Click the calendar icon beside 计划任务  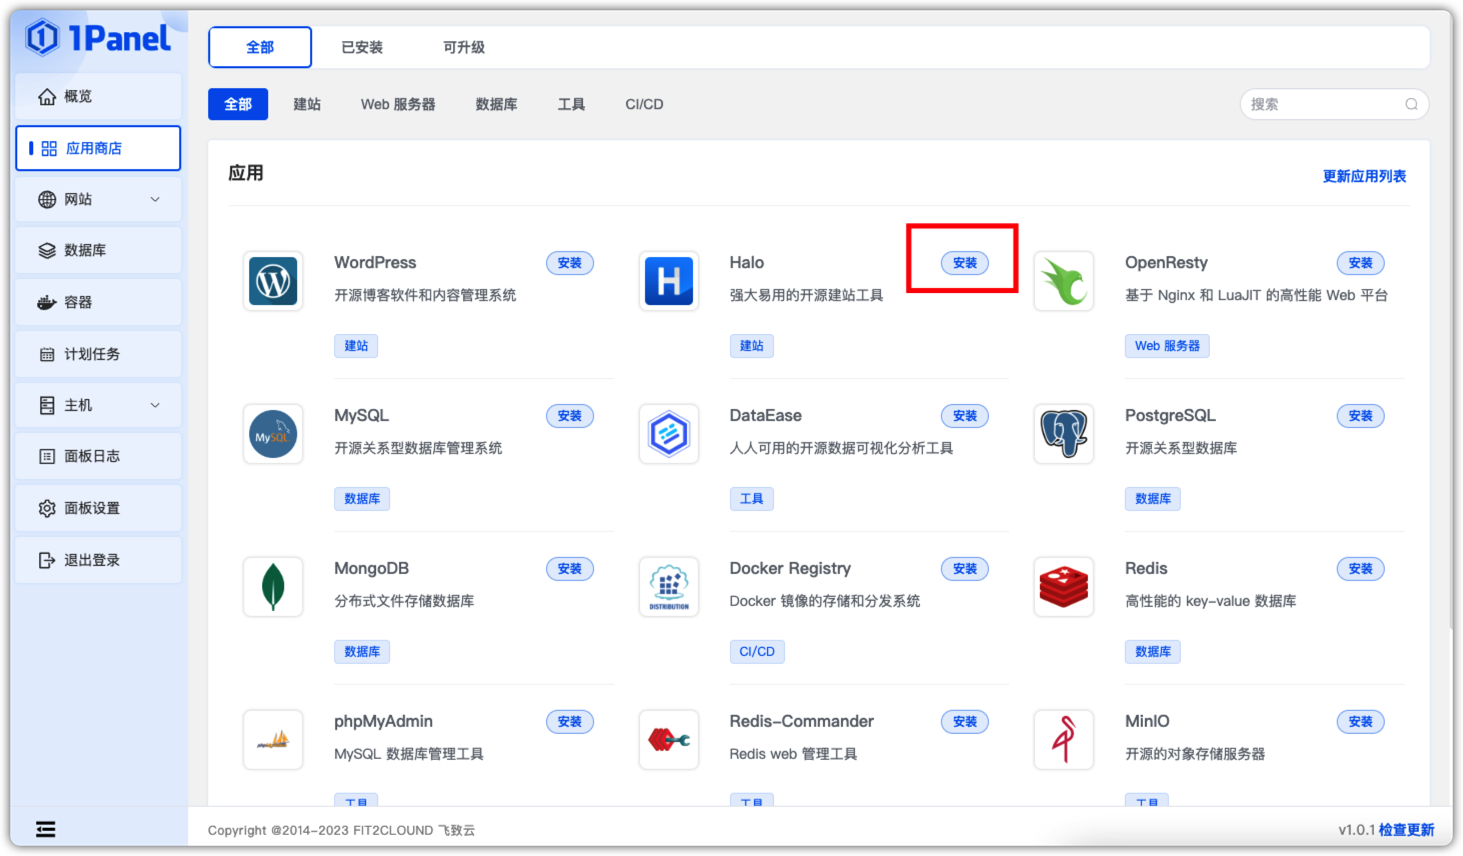pyautogui.click(x=47, y=354)
